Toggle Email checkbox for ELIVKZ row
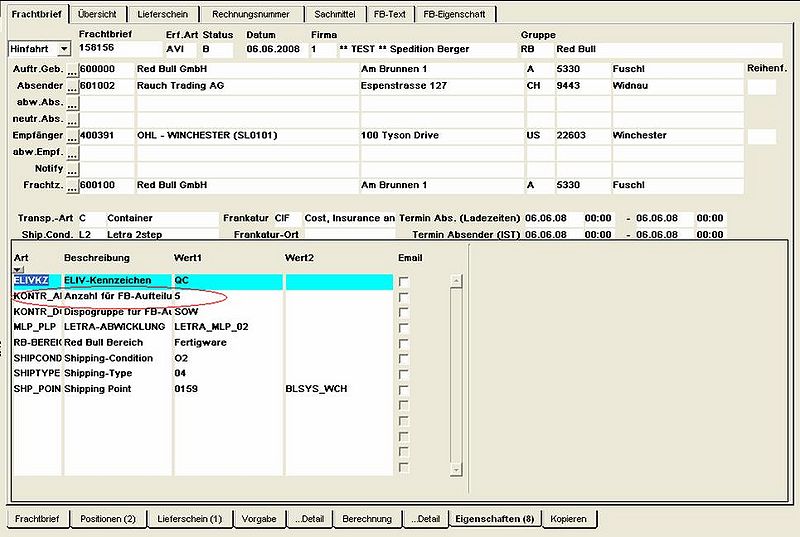The height and width of the screenshot is (537, 800). pyautogui.click(x=404, y=282)
